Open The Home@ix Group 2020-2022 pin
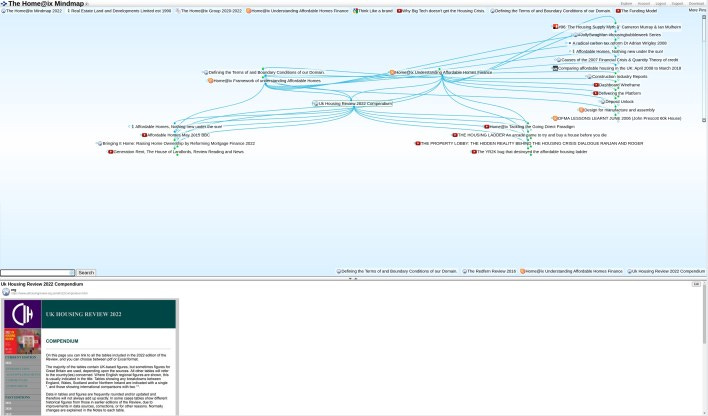The height and width of the screenshot is (416, 708). point(209,11)
